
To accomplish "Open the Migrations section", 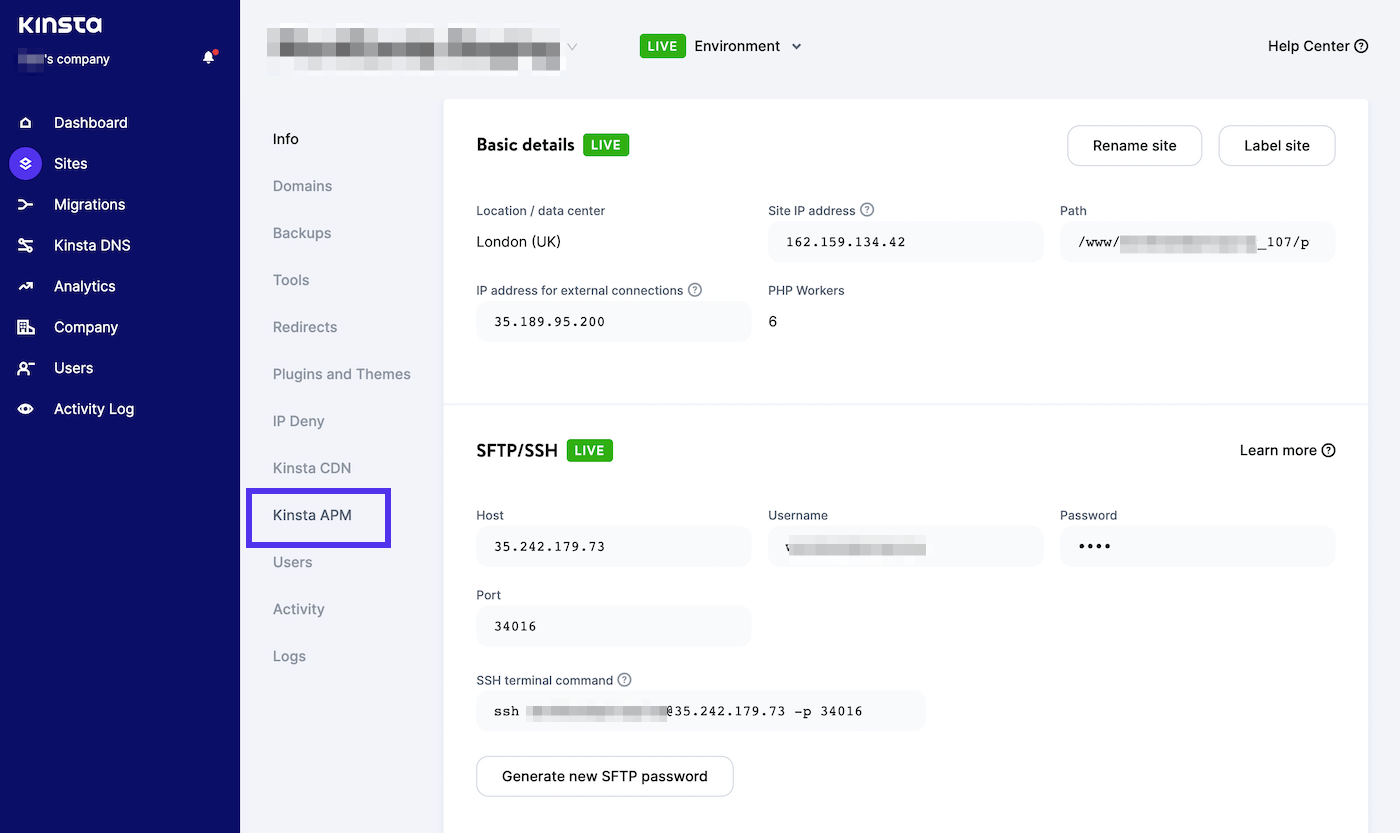I will pyautogui.click(x=89, y=204).
